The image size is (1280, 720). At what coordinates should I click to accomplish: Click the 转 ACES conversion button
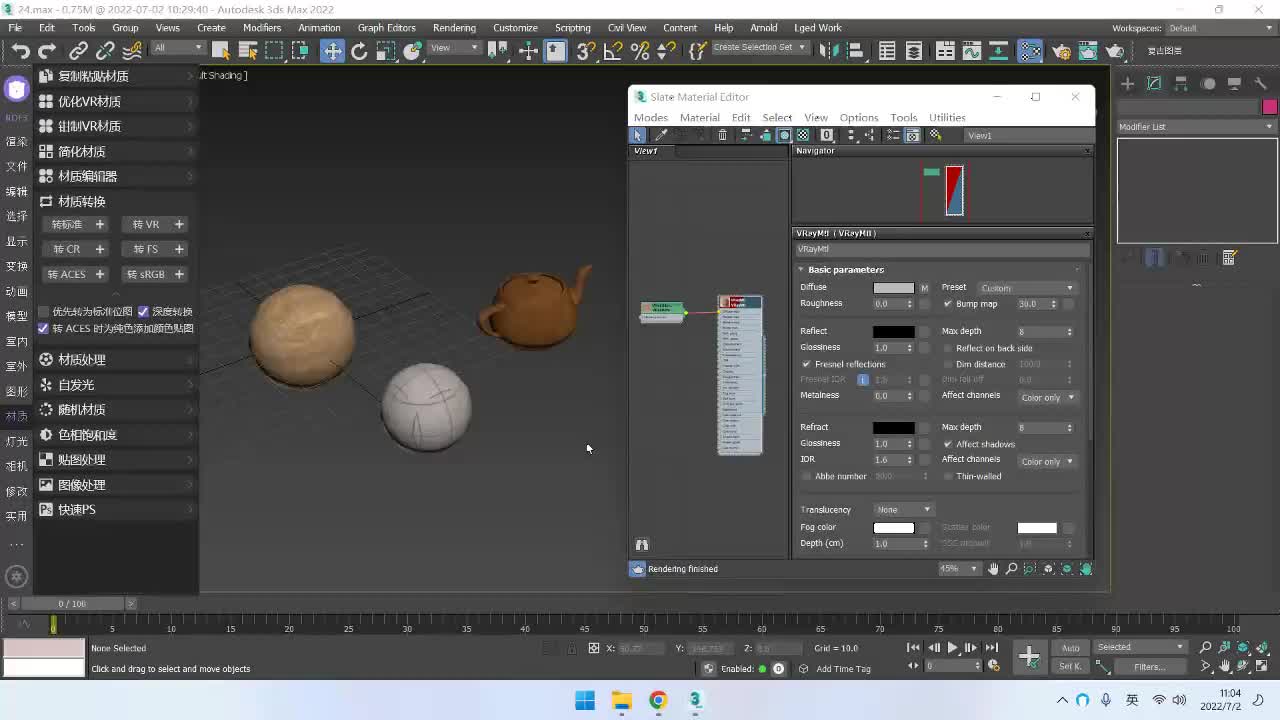(67, 275)
